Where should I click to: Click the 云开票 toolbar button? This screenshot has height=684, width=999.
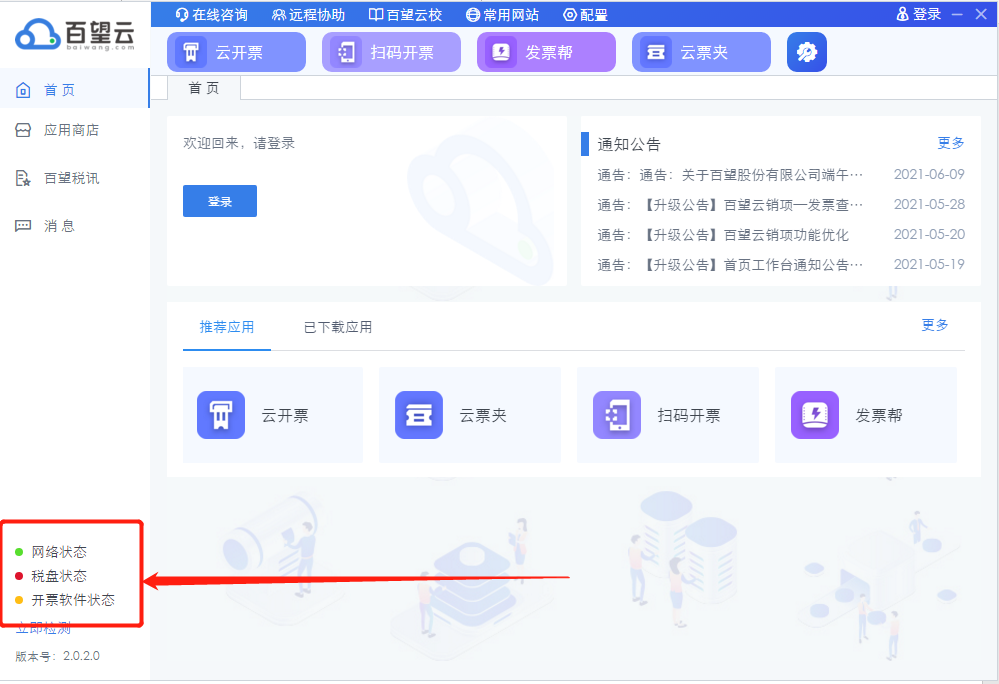tap(236, 52)
